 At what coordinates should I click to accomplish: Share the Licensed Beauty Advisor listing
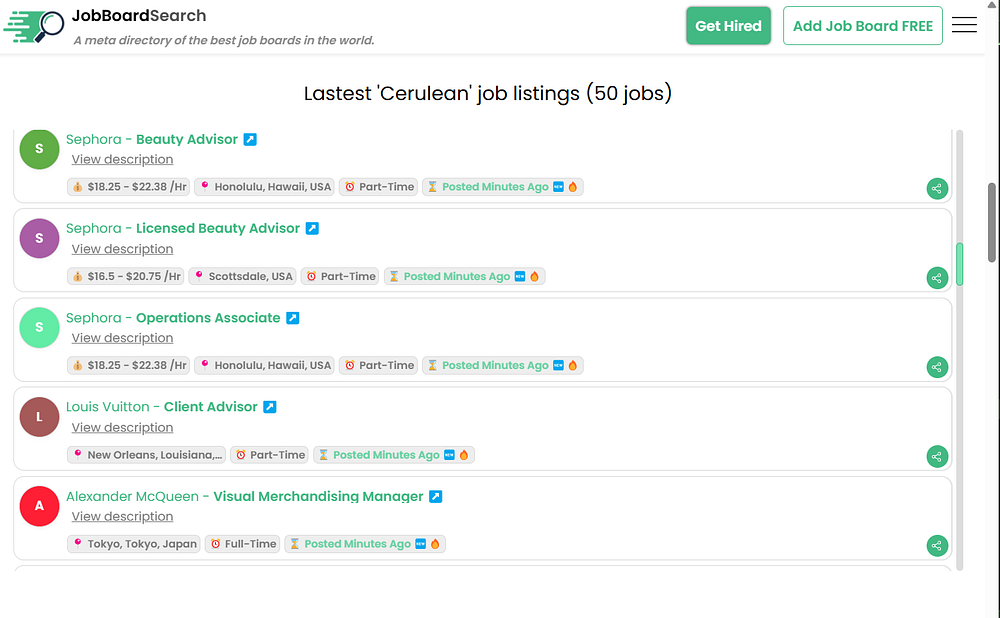(x=937, y=278)
